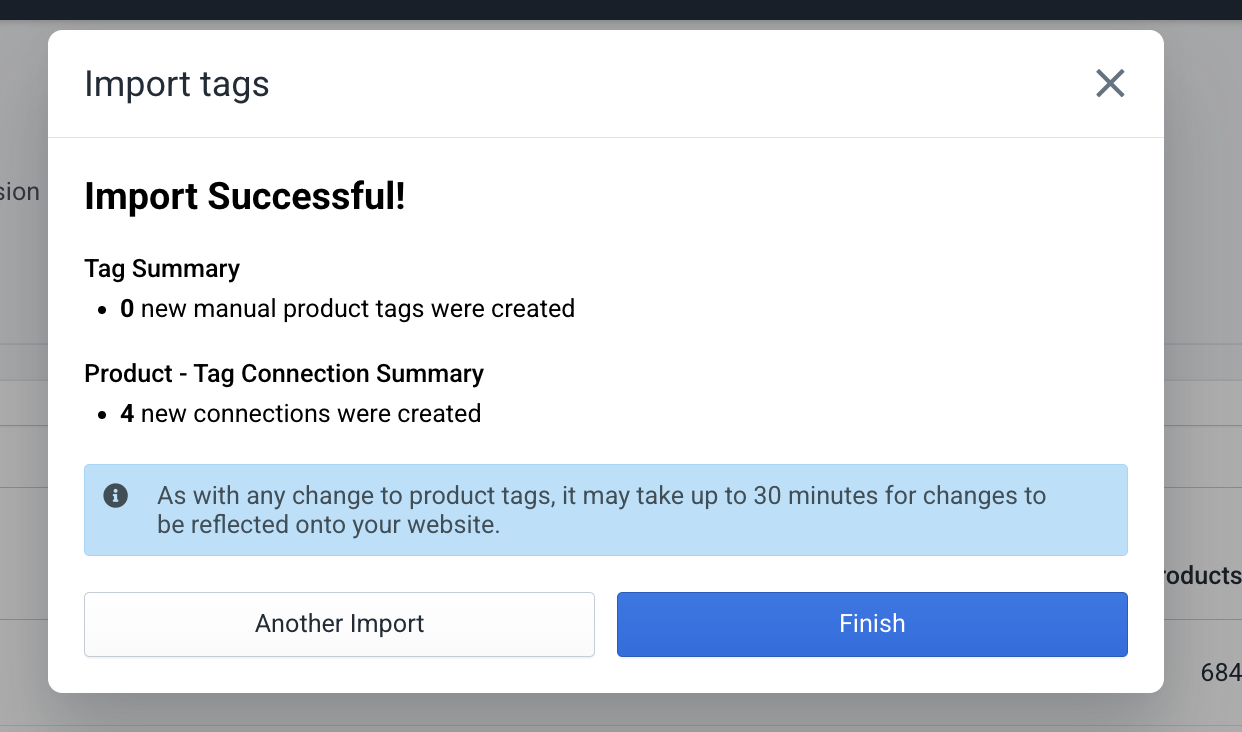Click the bold 4 connections count
This screenshot has width=1242, height=732.
[x=127, y=414]
